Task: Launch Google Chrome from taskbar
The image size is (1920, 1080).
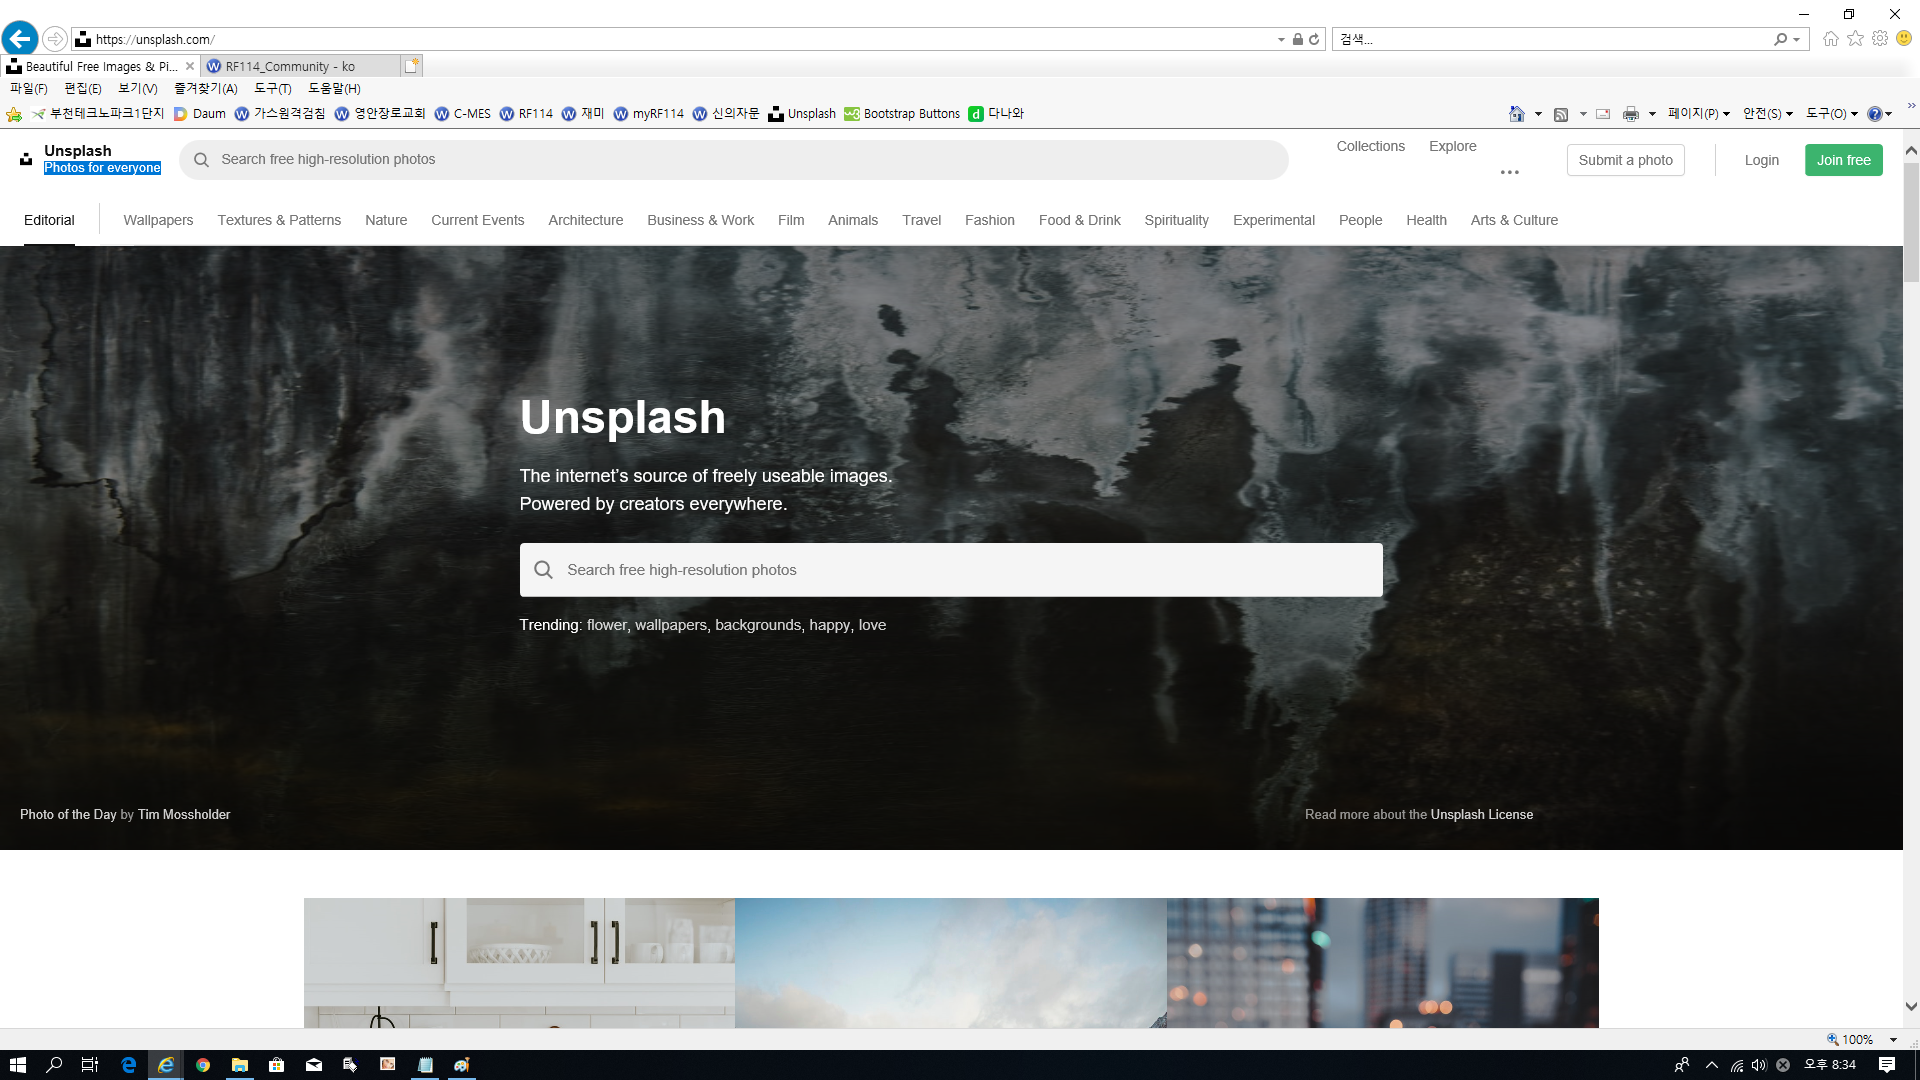Action: [x=203, y=1065]
